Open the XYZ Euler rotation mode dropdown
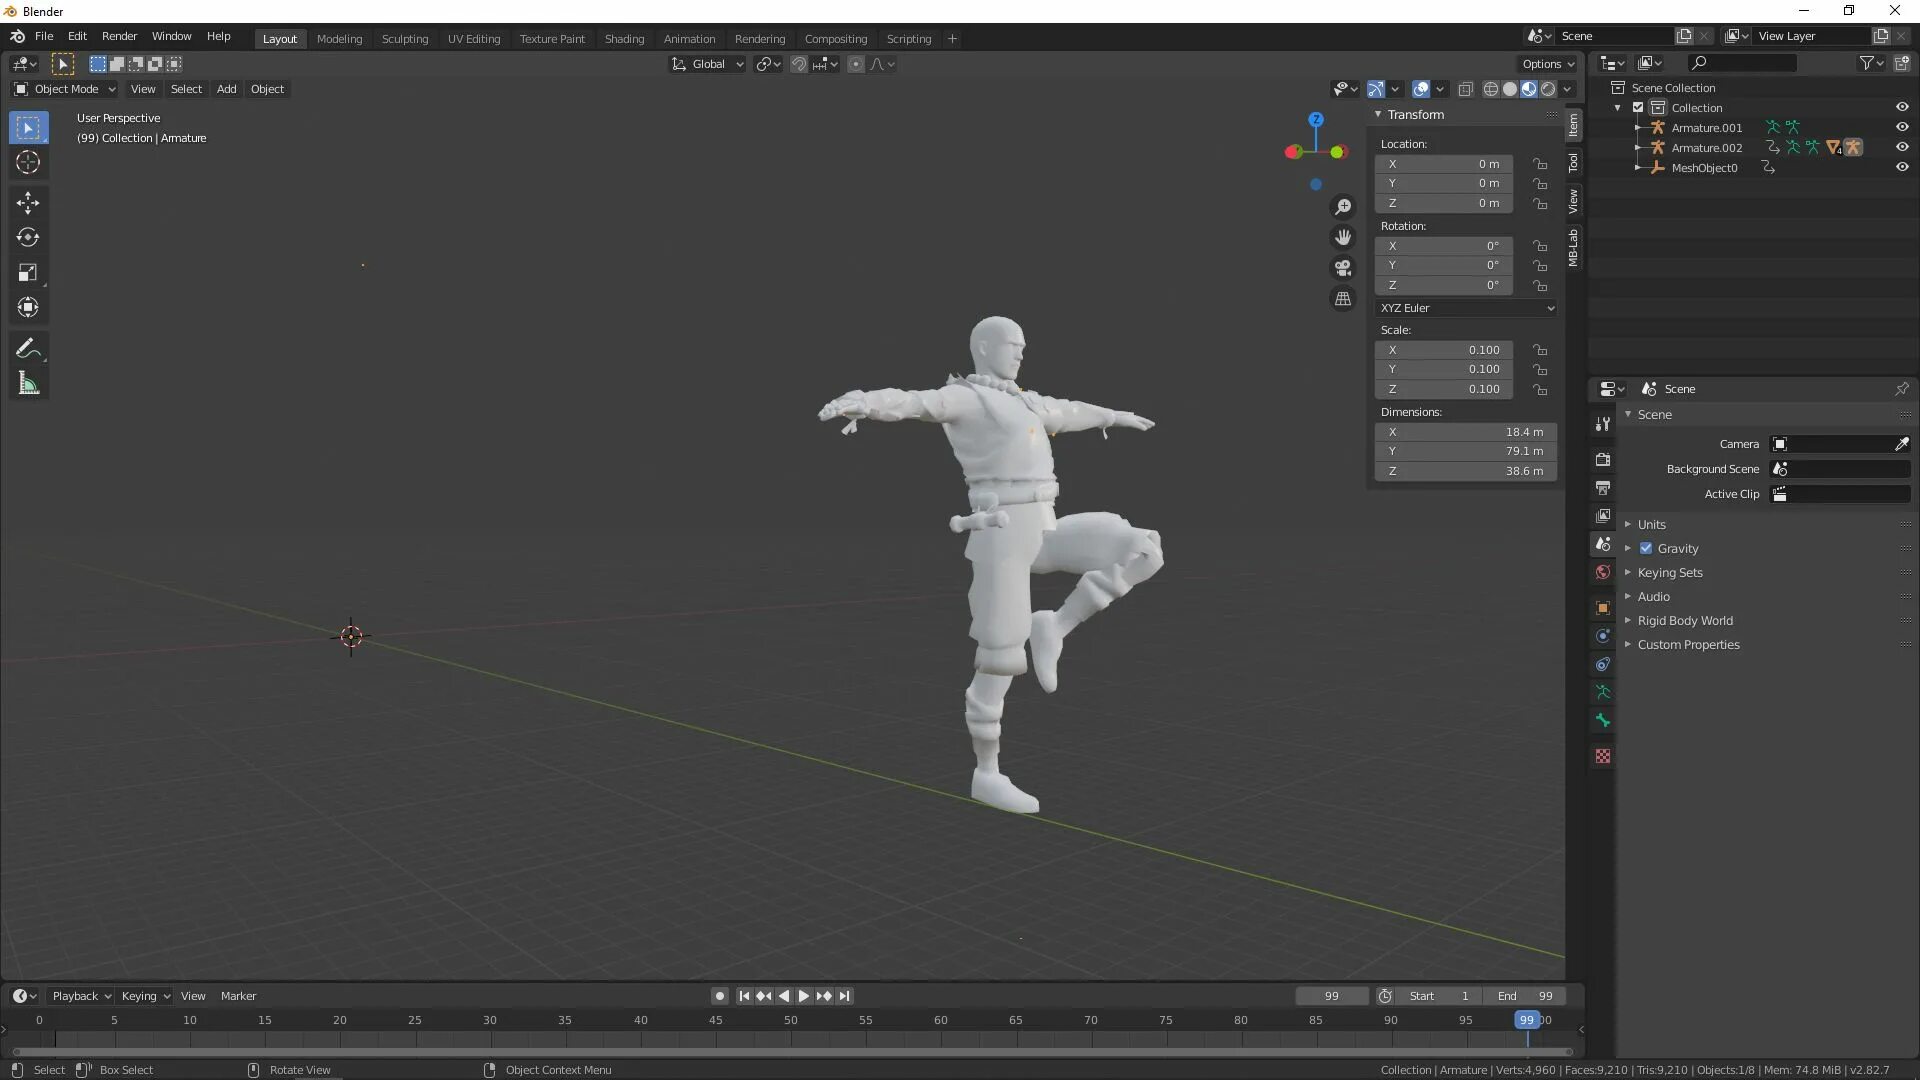Viewport: 1920px width, 1080px height. click(x=1466, y=308)
